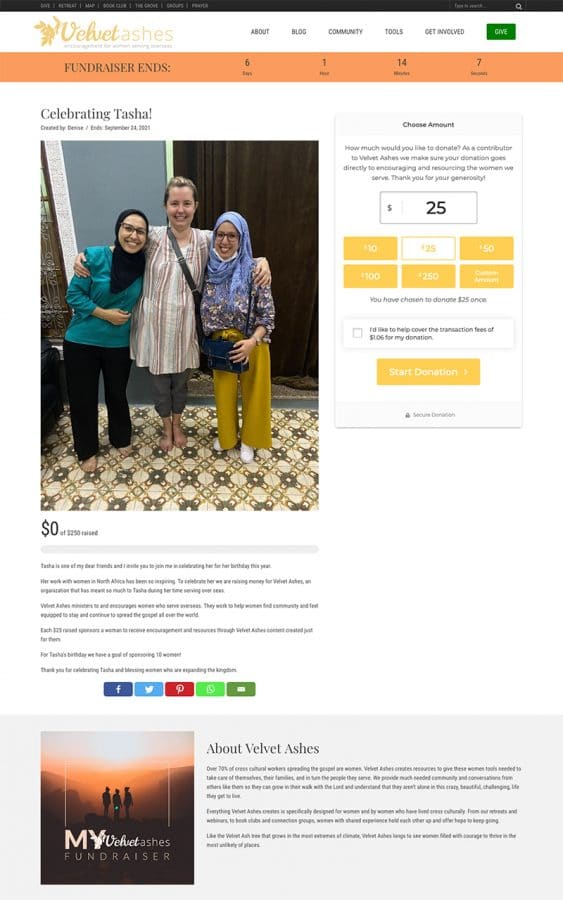Viewport: 563px width, 900px height.
Task: Go to the About menu item
Action: (x=260, y=32)
